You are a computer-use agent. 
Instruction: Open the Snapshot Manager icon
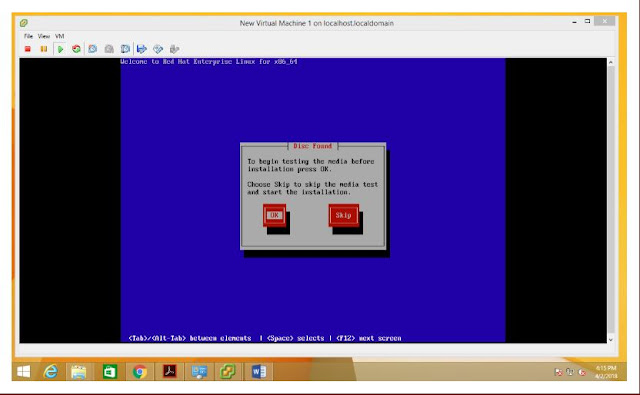pyautogui.click(x=125, y=49)
